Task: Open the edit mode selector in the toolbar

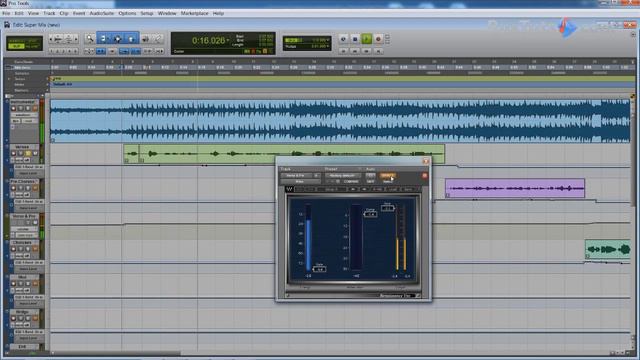Action: click(24, 43)
